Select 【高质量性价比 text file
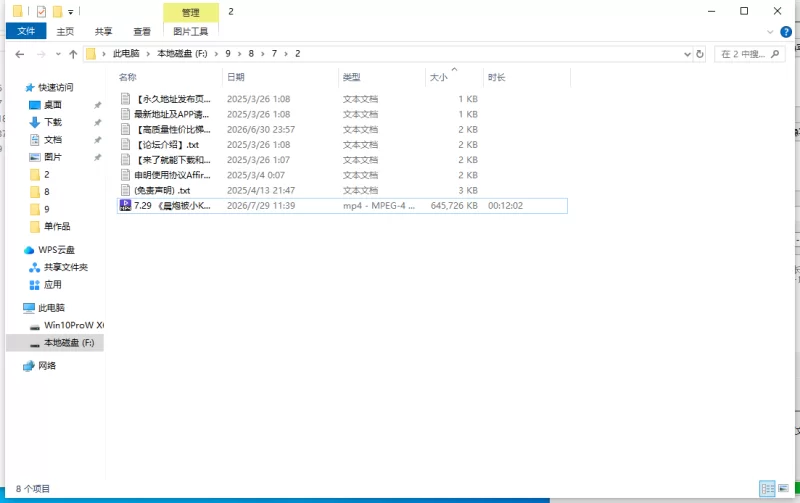This screenshot has height=503, width=800. pos(172,130)
